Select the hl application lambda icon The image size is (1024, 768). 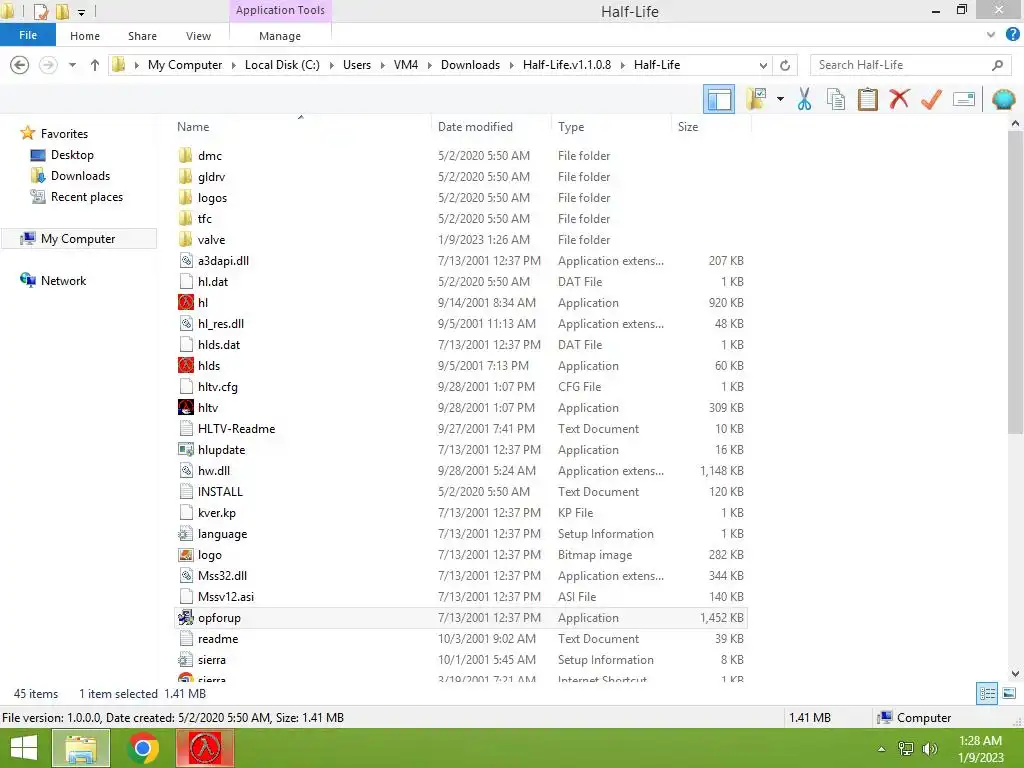(x=185, y=302)
